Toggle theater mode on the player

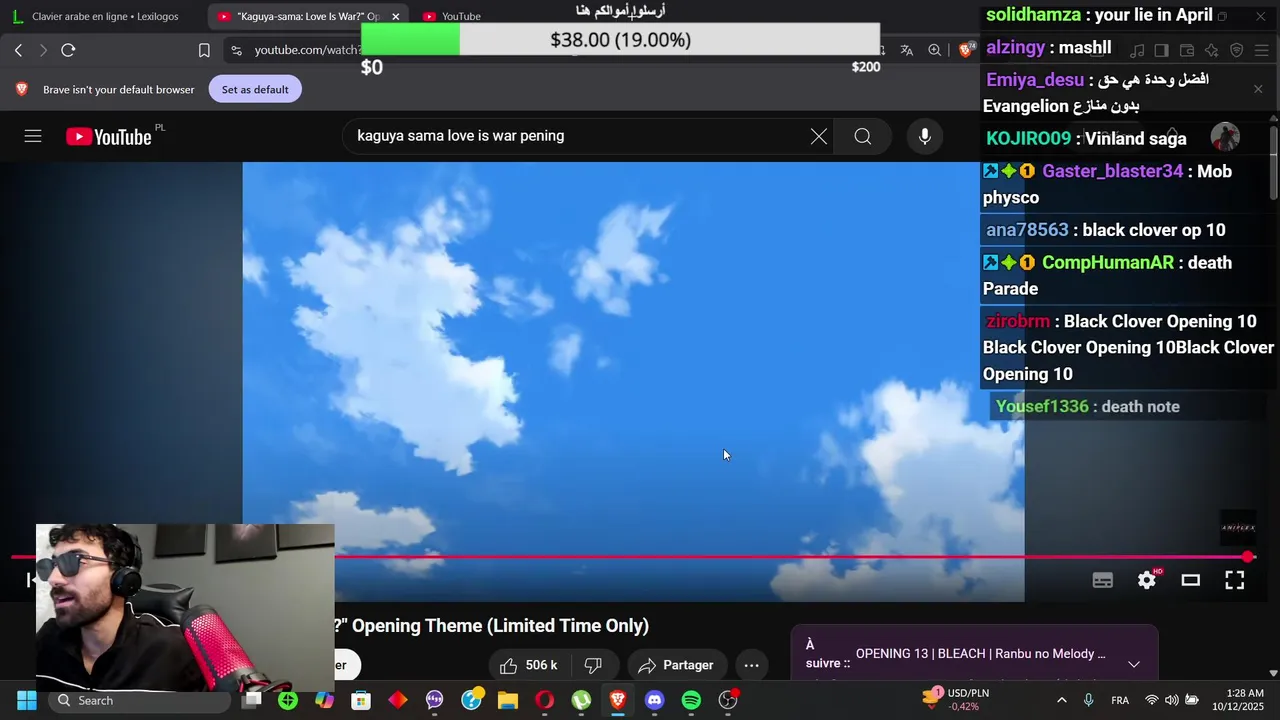(1190, 580)
